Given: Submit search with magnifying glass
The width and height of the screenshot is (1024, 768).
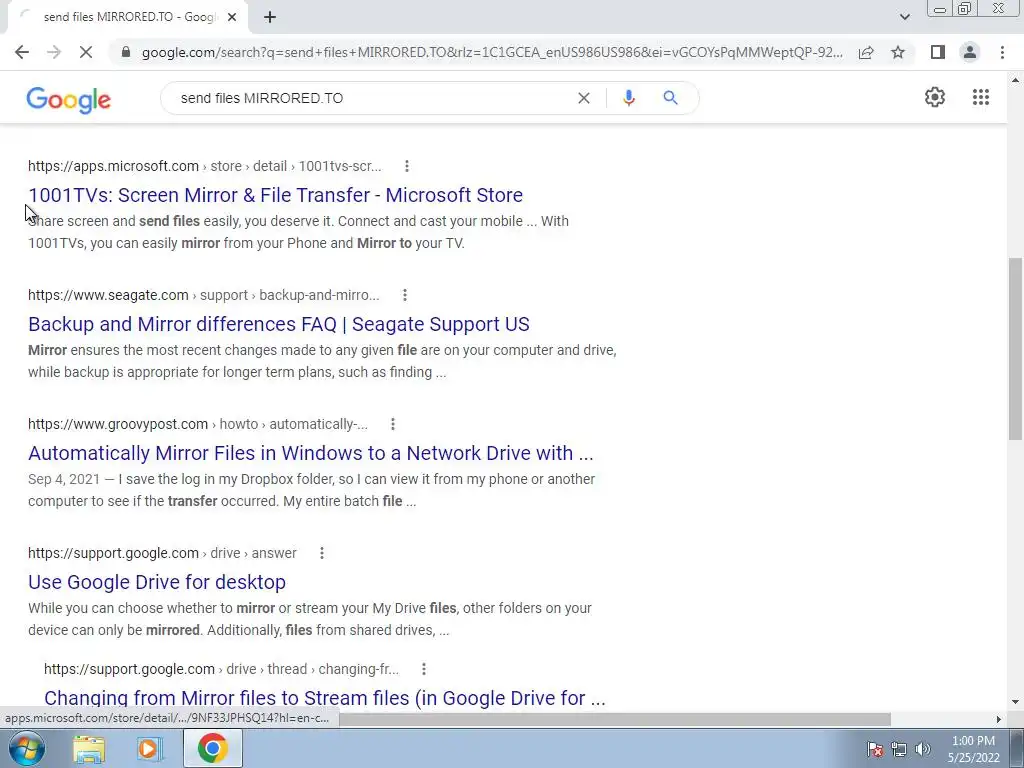Looking at the screenshot, I should (x=670, y=98).
